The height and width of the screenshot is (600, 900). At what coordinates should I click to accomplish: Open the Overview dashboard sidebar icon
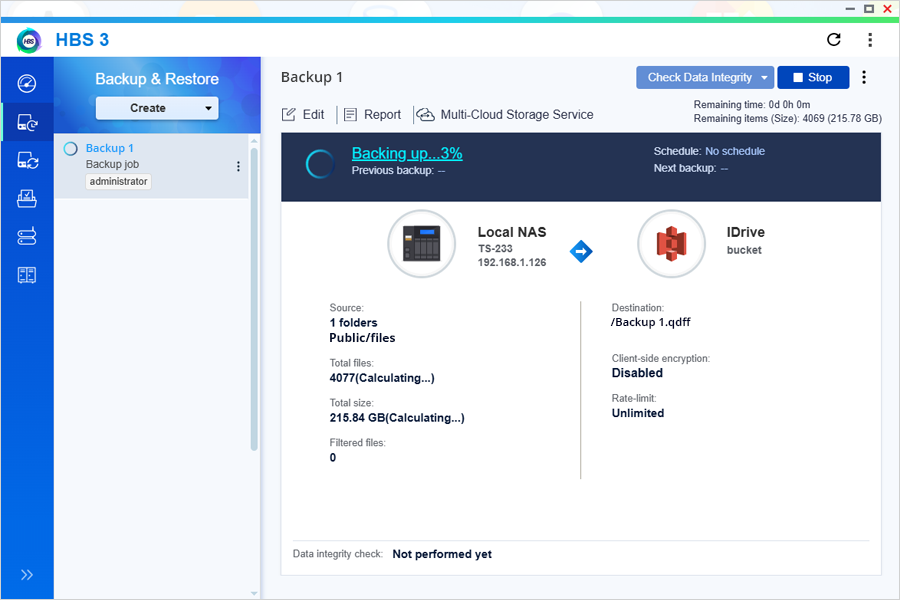[27, 83]
